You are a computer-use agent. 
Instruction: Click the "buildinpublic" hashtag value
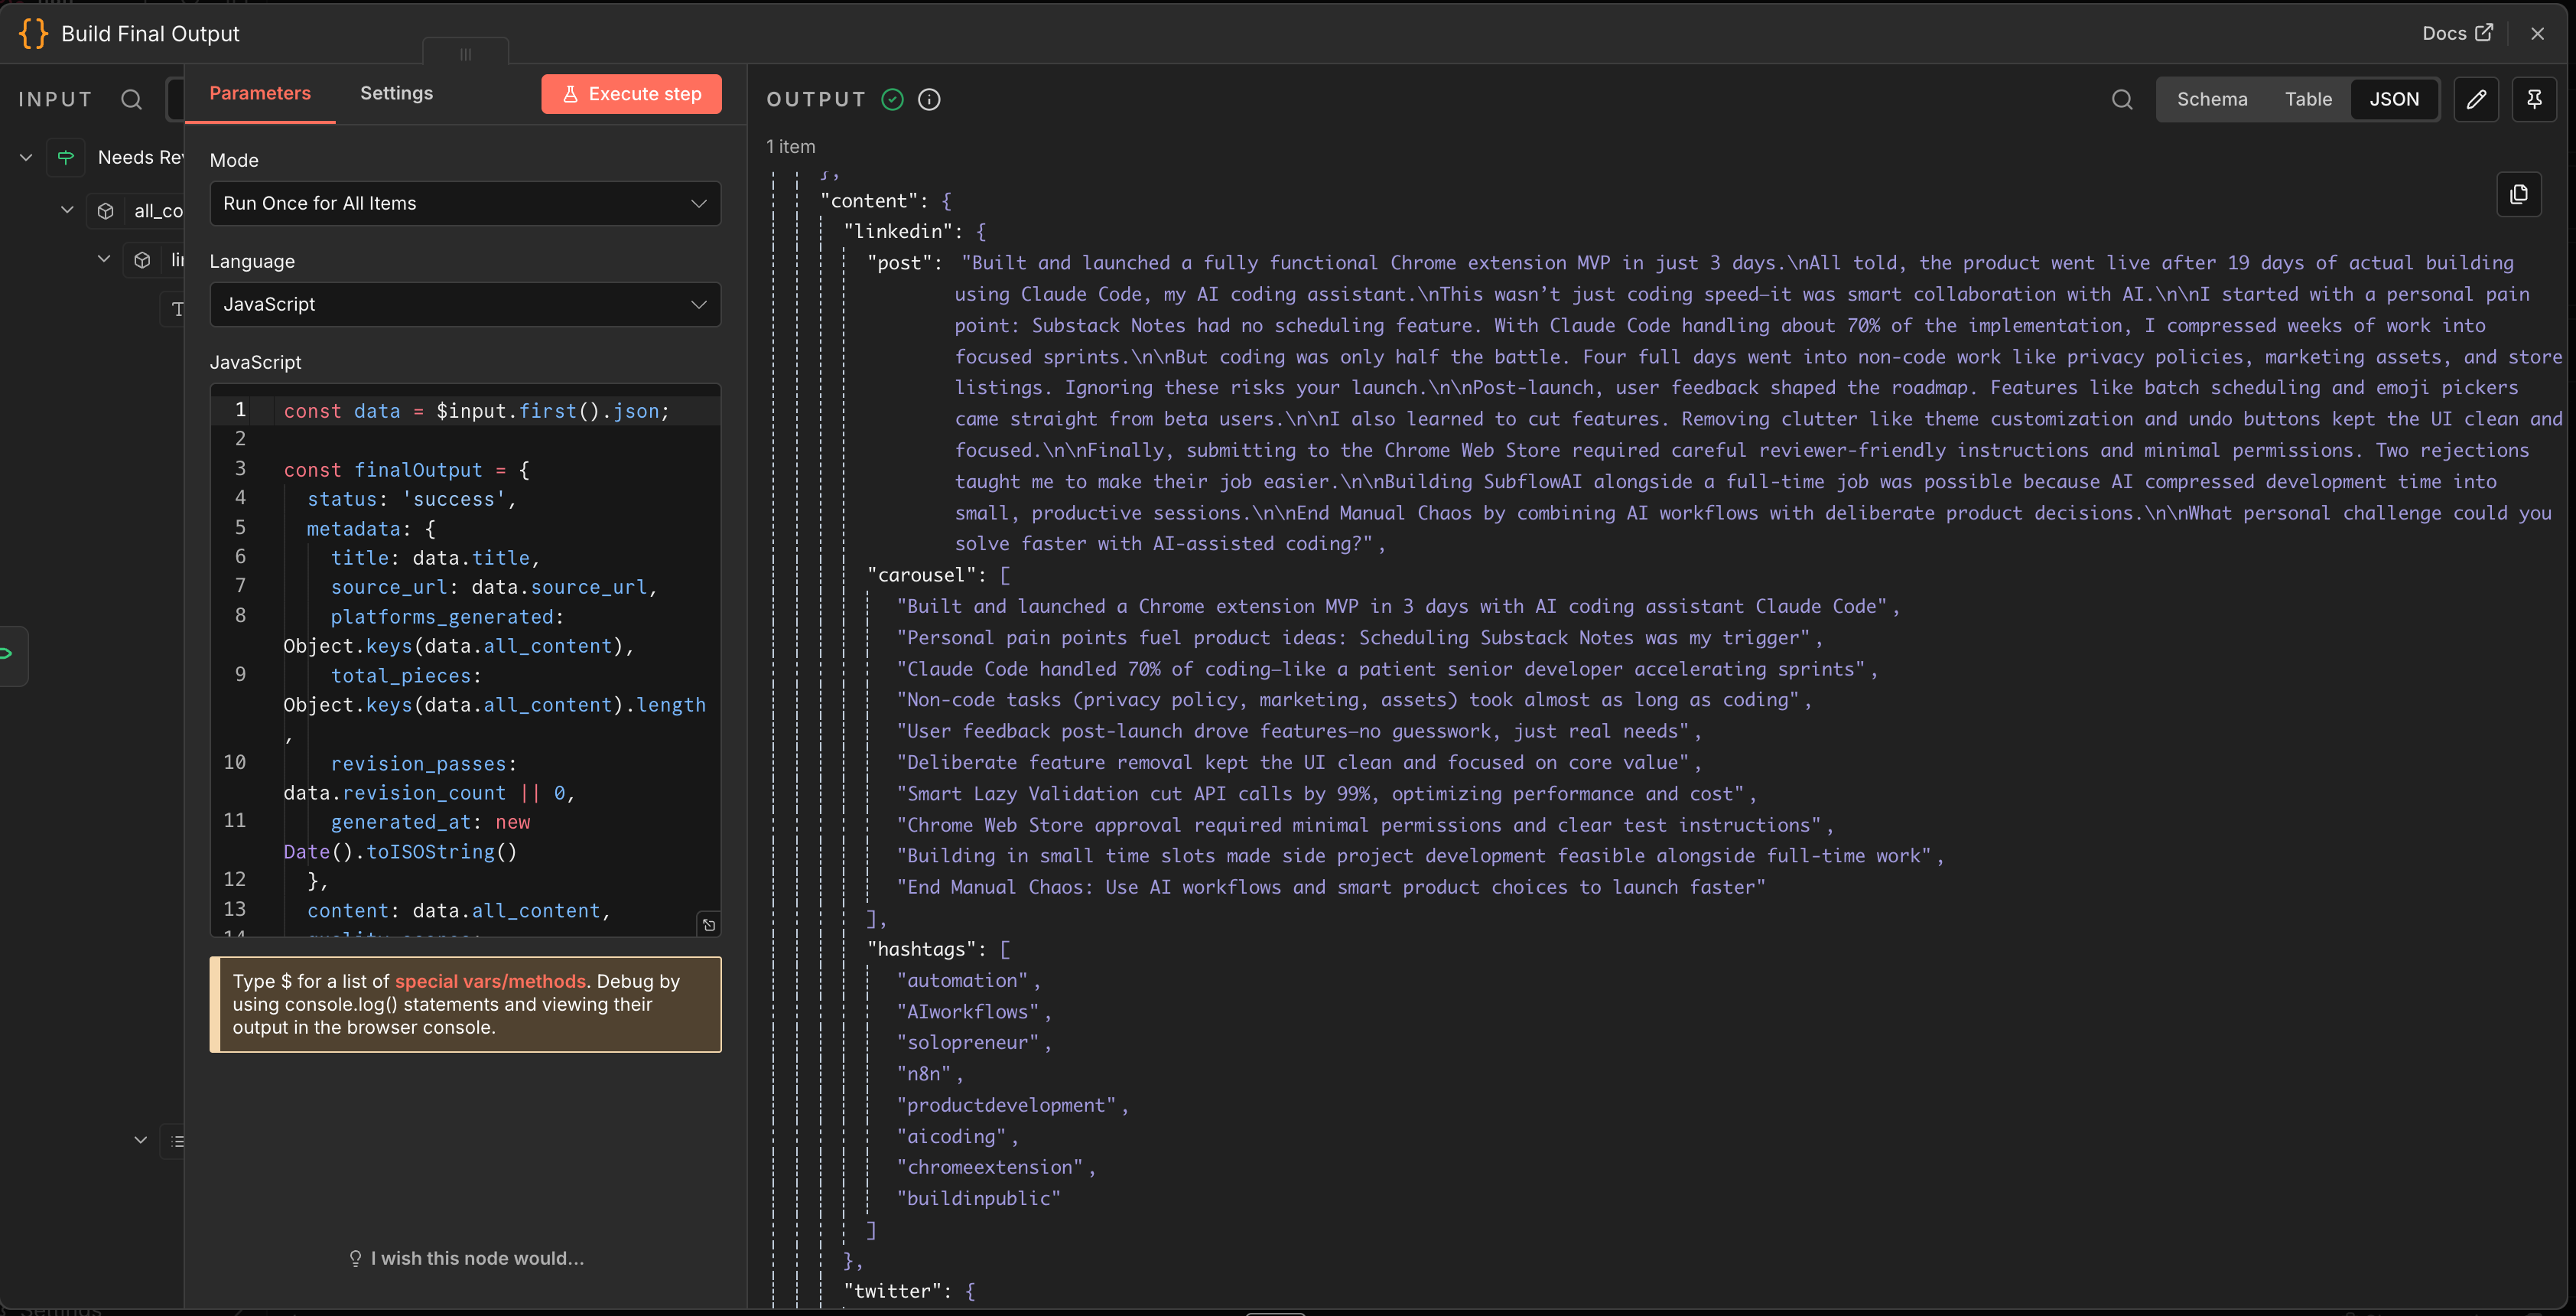(978, 1198)
